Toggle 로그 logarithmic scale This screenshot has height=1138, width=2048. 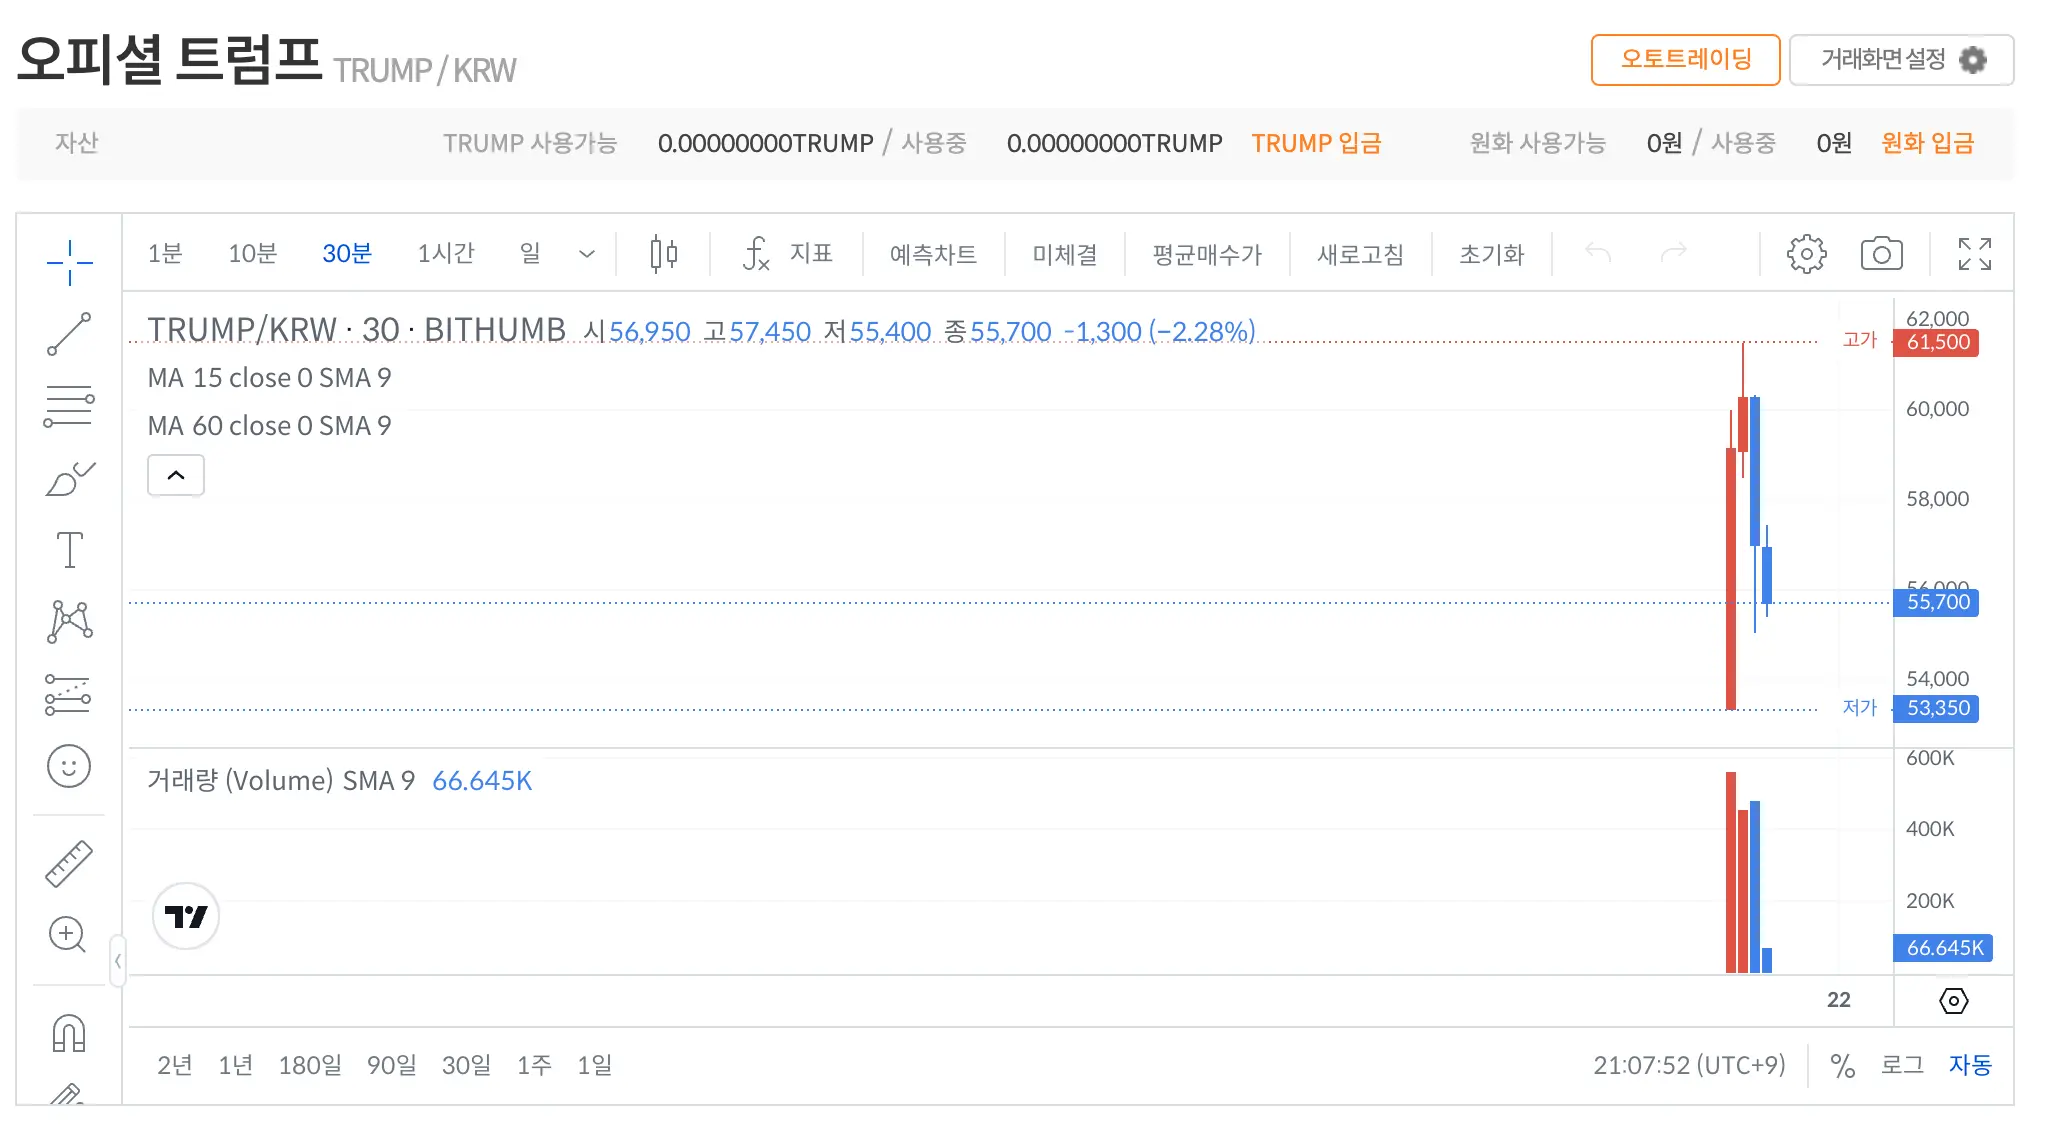[1902, 1065]
